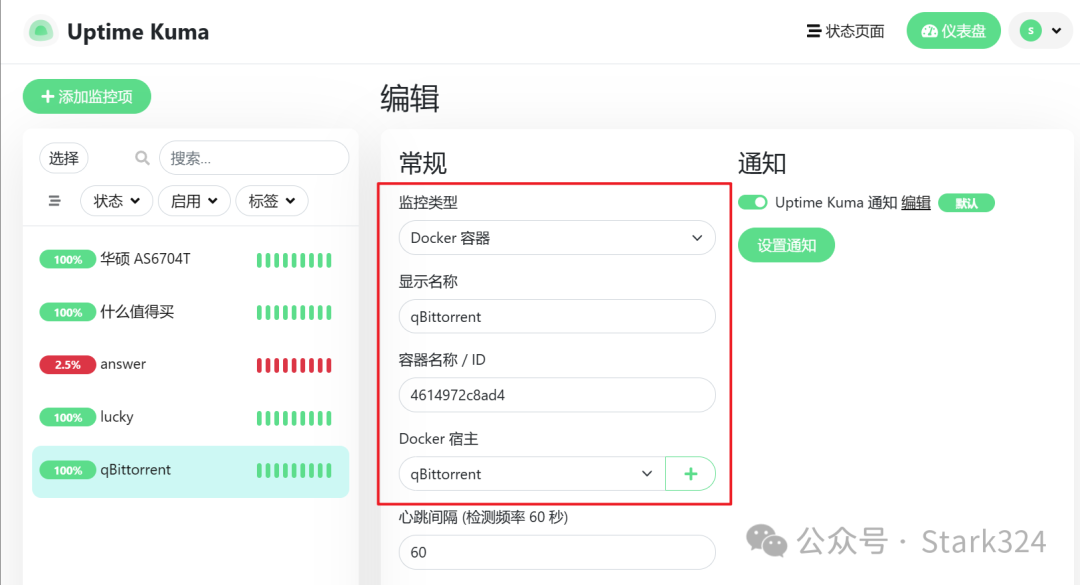Image resolution: width=1080 pixels, height=585 pixels.
Task: Click the 设置通知 button
Action: (x=787, y=245)
